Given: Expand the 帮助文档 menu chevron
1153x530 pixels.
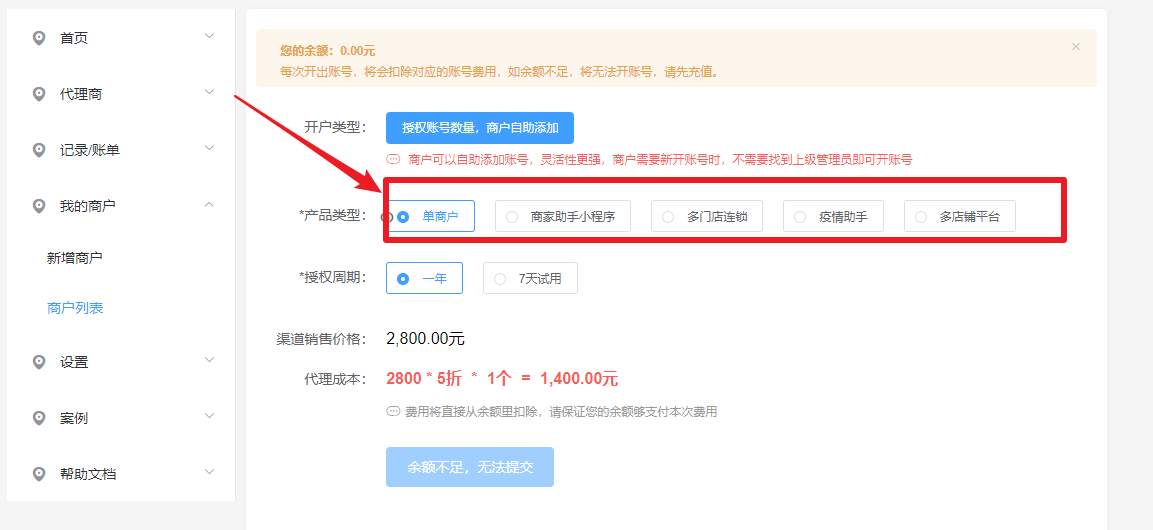Looking at the screenshot, I should click(x=210, y=471).
